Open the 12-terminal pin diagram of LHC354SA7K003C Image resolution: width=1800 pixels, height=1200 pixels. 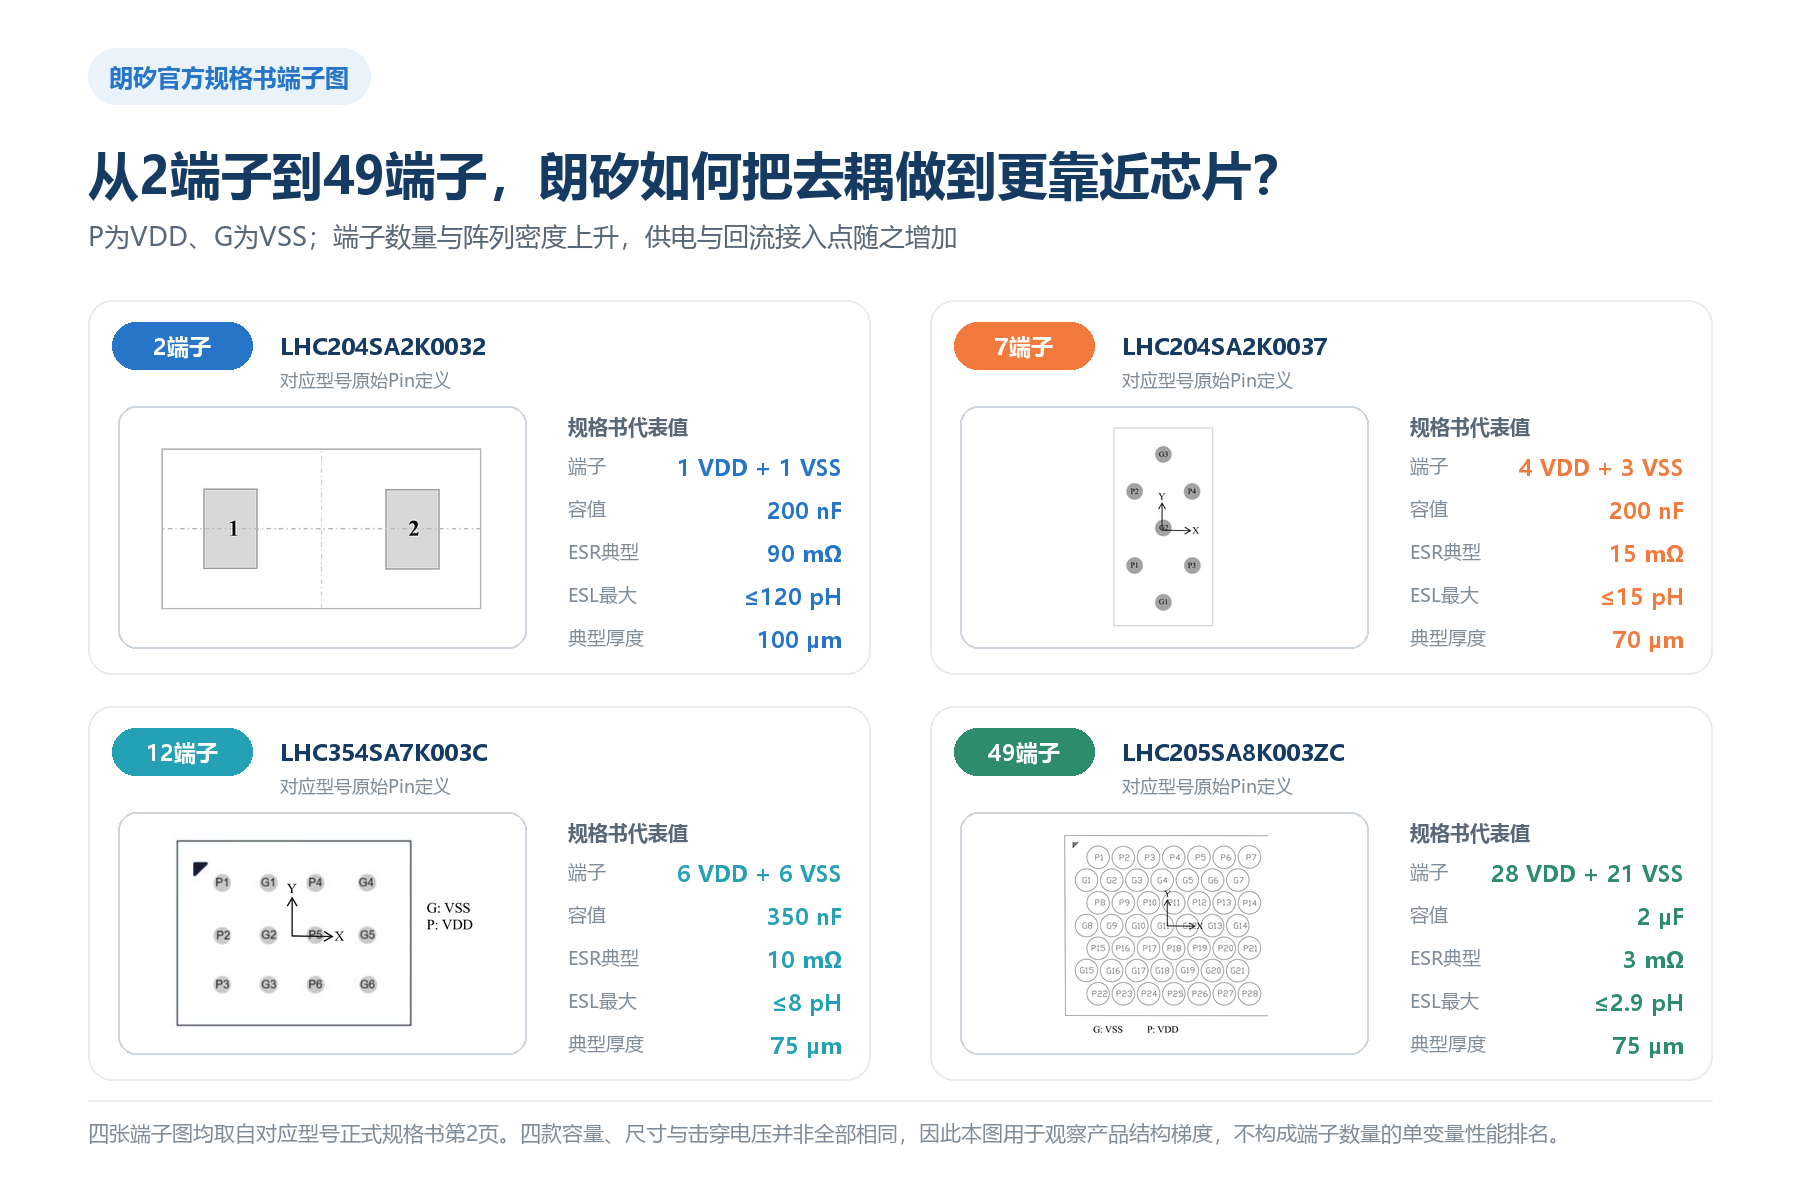[322, 933]
